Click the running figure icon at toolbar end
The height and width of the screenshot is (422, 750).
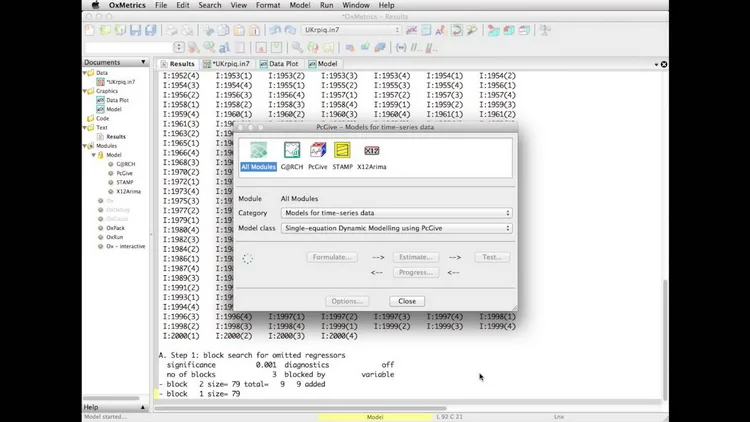coord(545,30)
